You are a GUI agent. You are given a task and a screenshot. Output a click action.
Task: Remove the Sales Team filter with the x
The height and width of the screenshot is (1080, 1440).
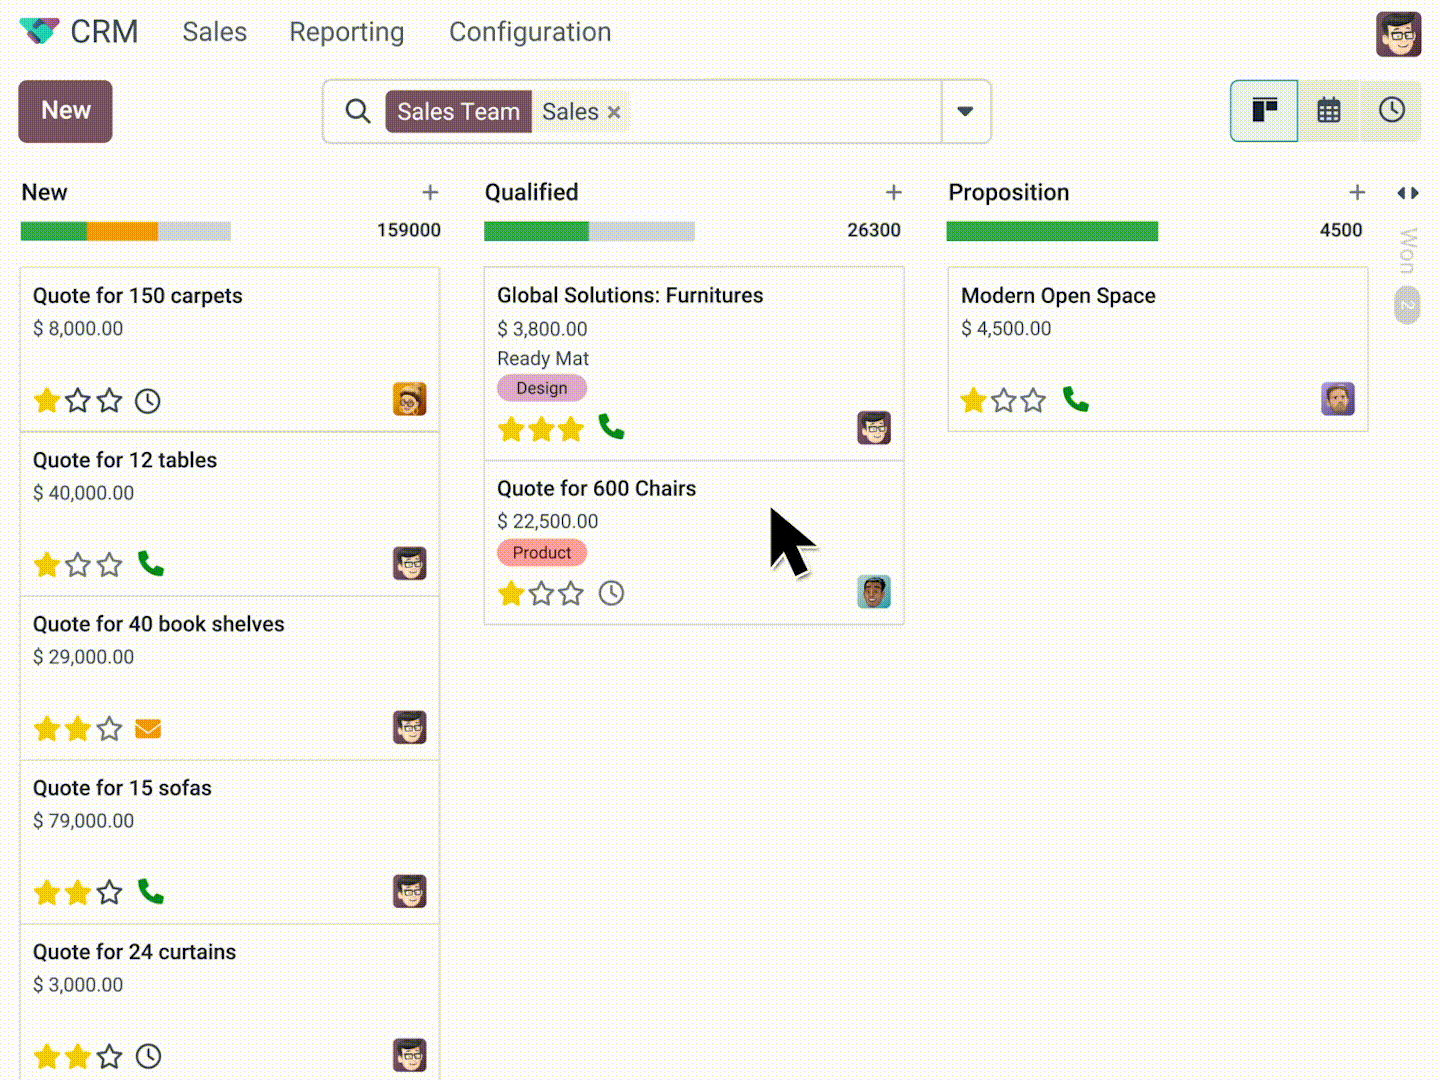(x=614, y=112)
